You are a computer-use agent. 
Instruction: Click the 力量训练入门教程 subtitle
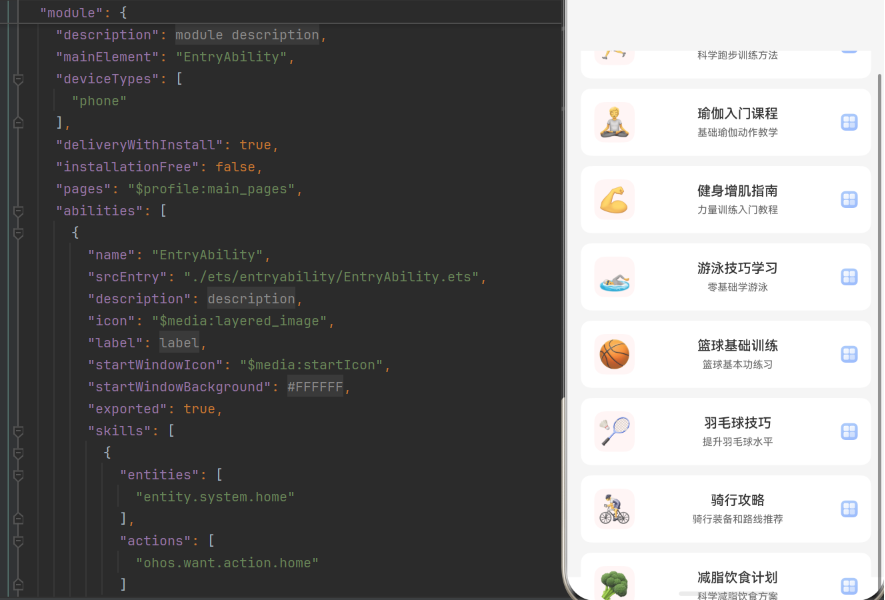pyautogui.click(x=737, y=210)
